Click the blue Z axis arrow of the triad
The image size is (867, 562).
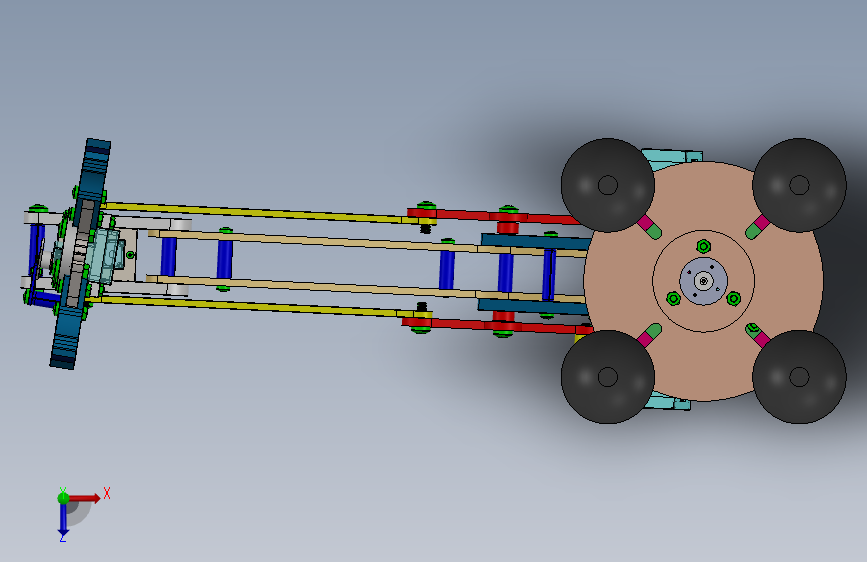pos(63,521)
